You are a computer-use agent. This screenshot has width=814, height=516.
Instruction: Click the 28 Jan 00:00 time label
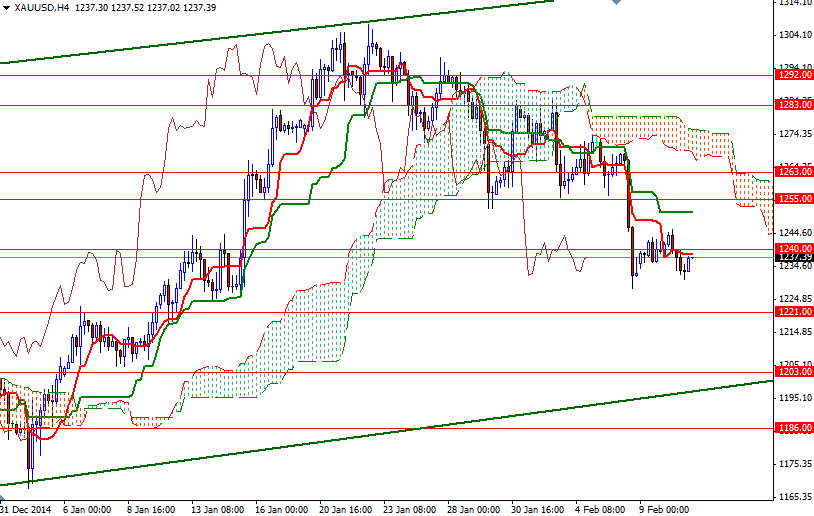pos(472,508)
